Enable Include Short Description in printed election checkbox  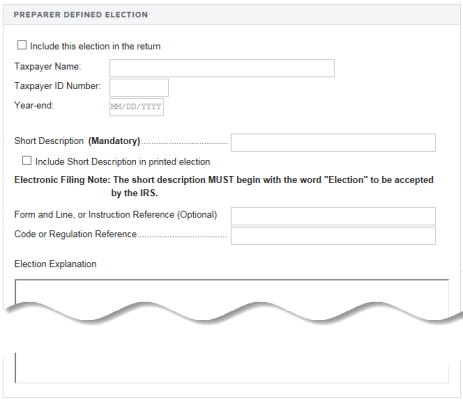tap(27, 161)
